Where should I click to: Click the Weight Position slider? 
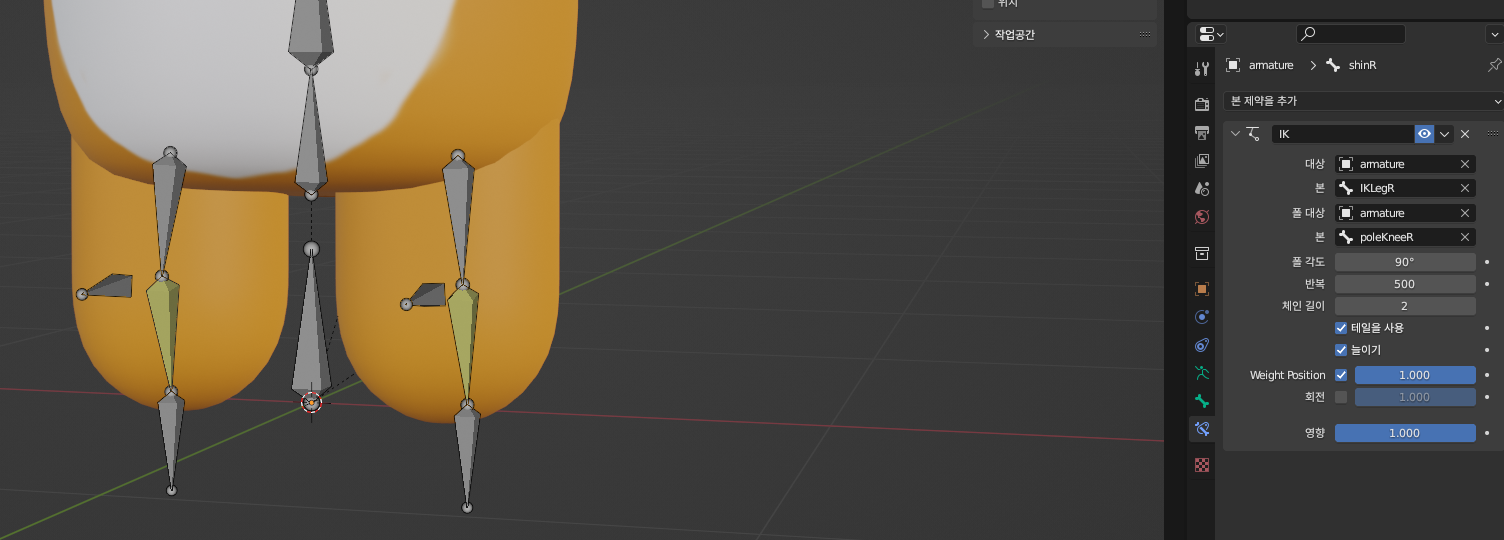tap(1415, 375)
